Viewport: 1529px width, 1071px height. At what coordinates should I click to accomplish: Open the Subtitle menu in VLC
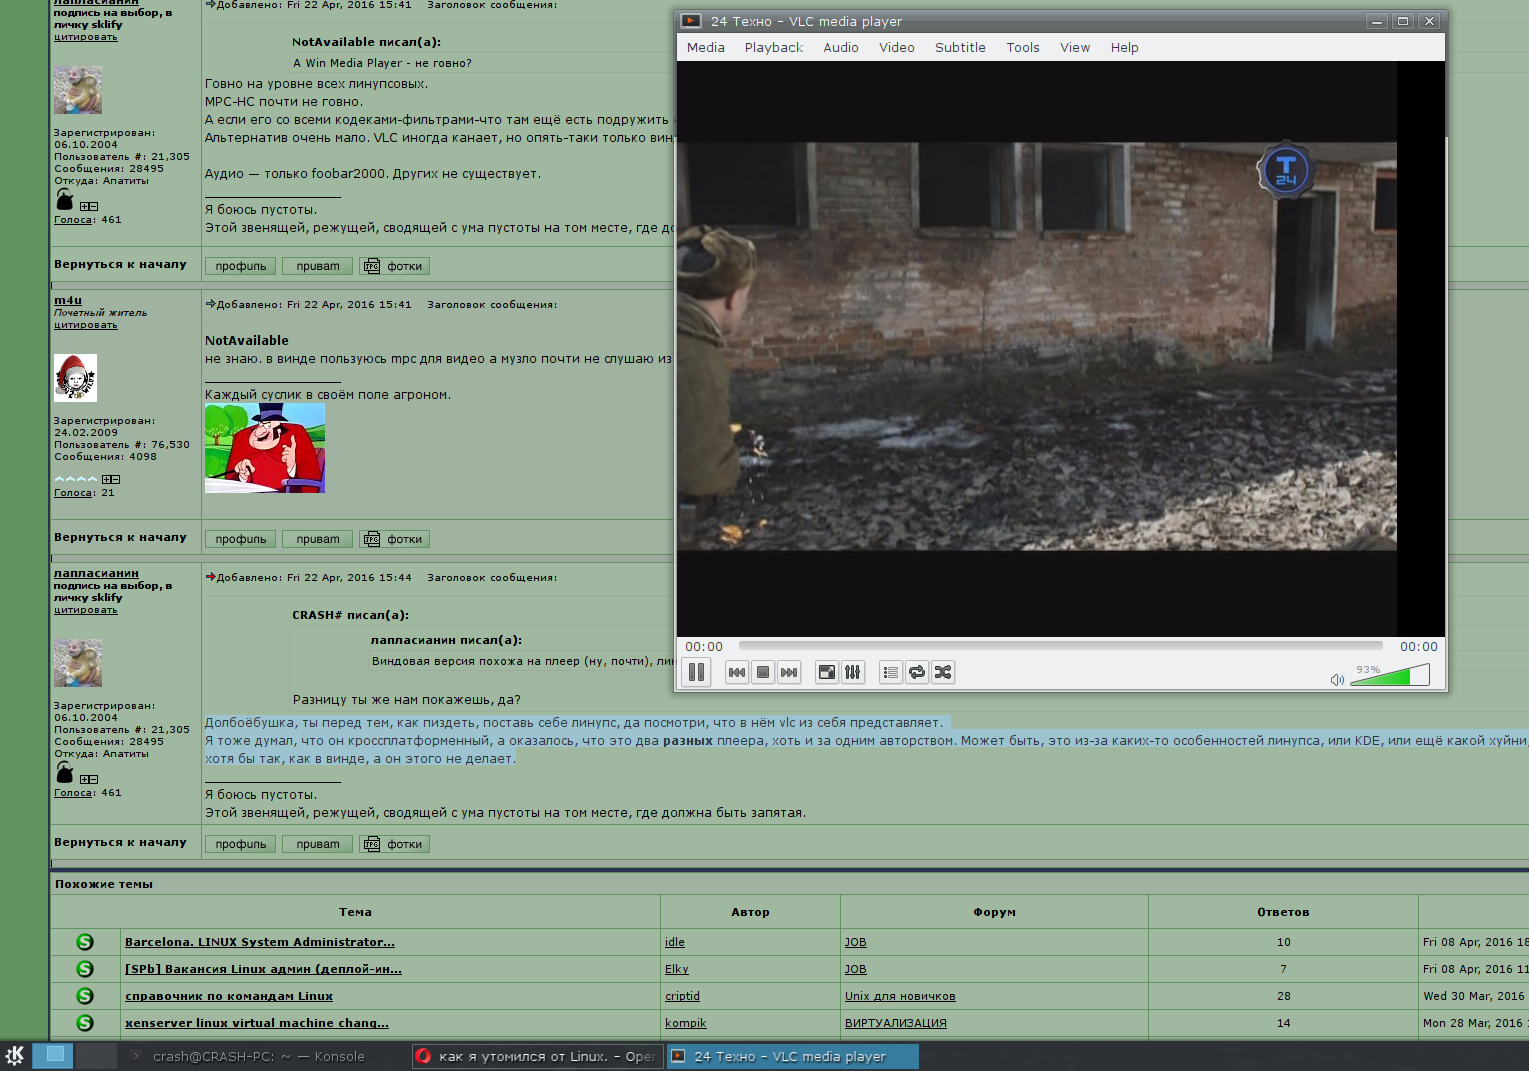960,47
